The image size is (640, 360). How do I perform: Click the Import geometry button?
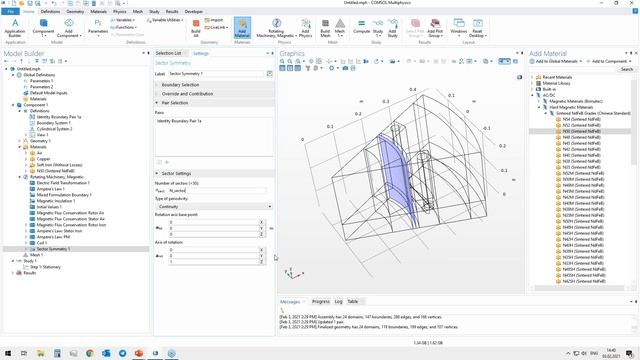tap(214, 20)
